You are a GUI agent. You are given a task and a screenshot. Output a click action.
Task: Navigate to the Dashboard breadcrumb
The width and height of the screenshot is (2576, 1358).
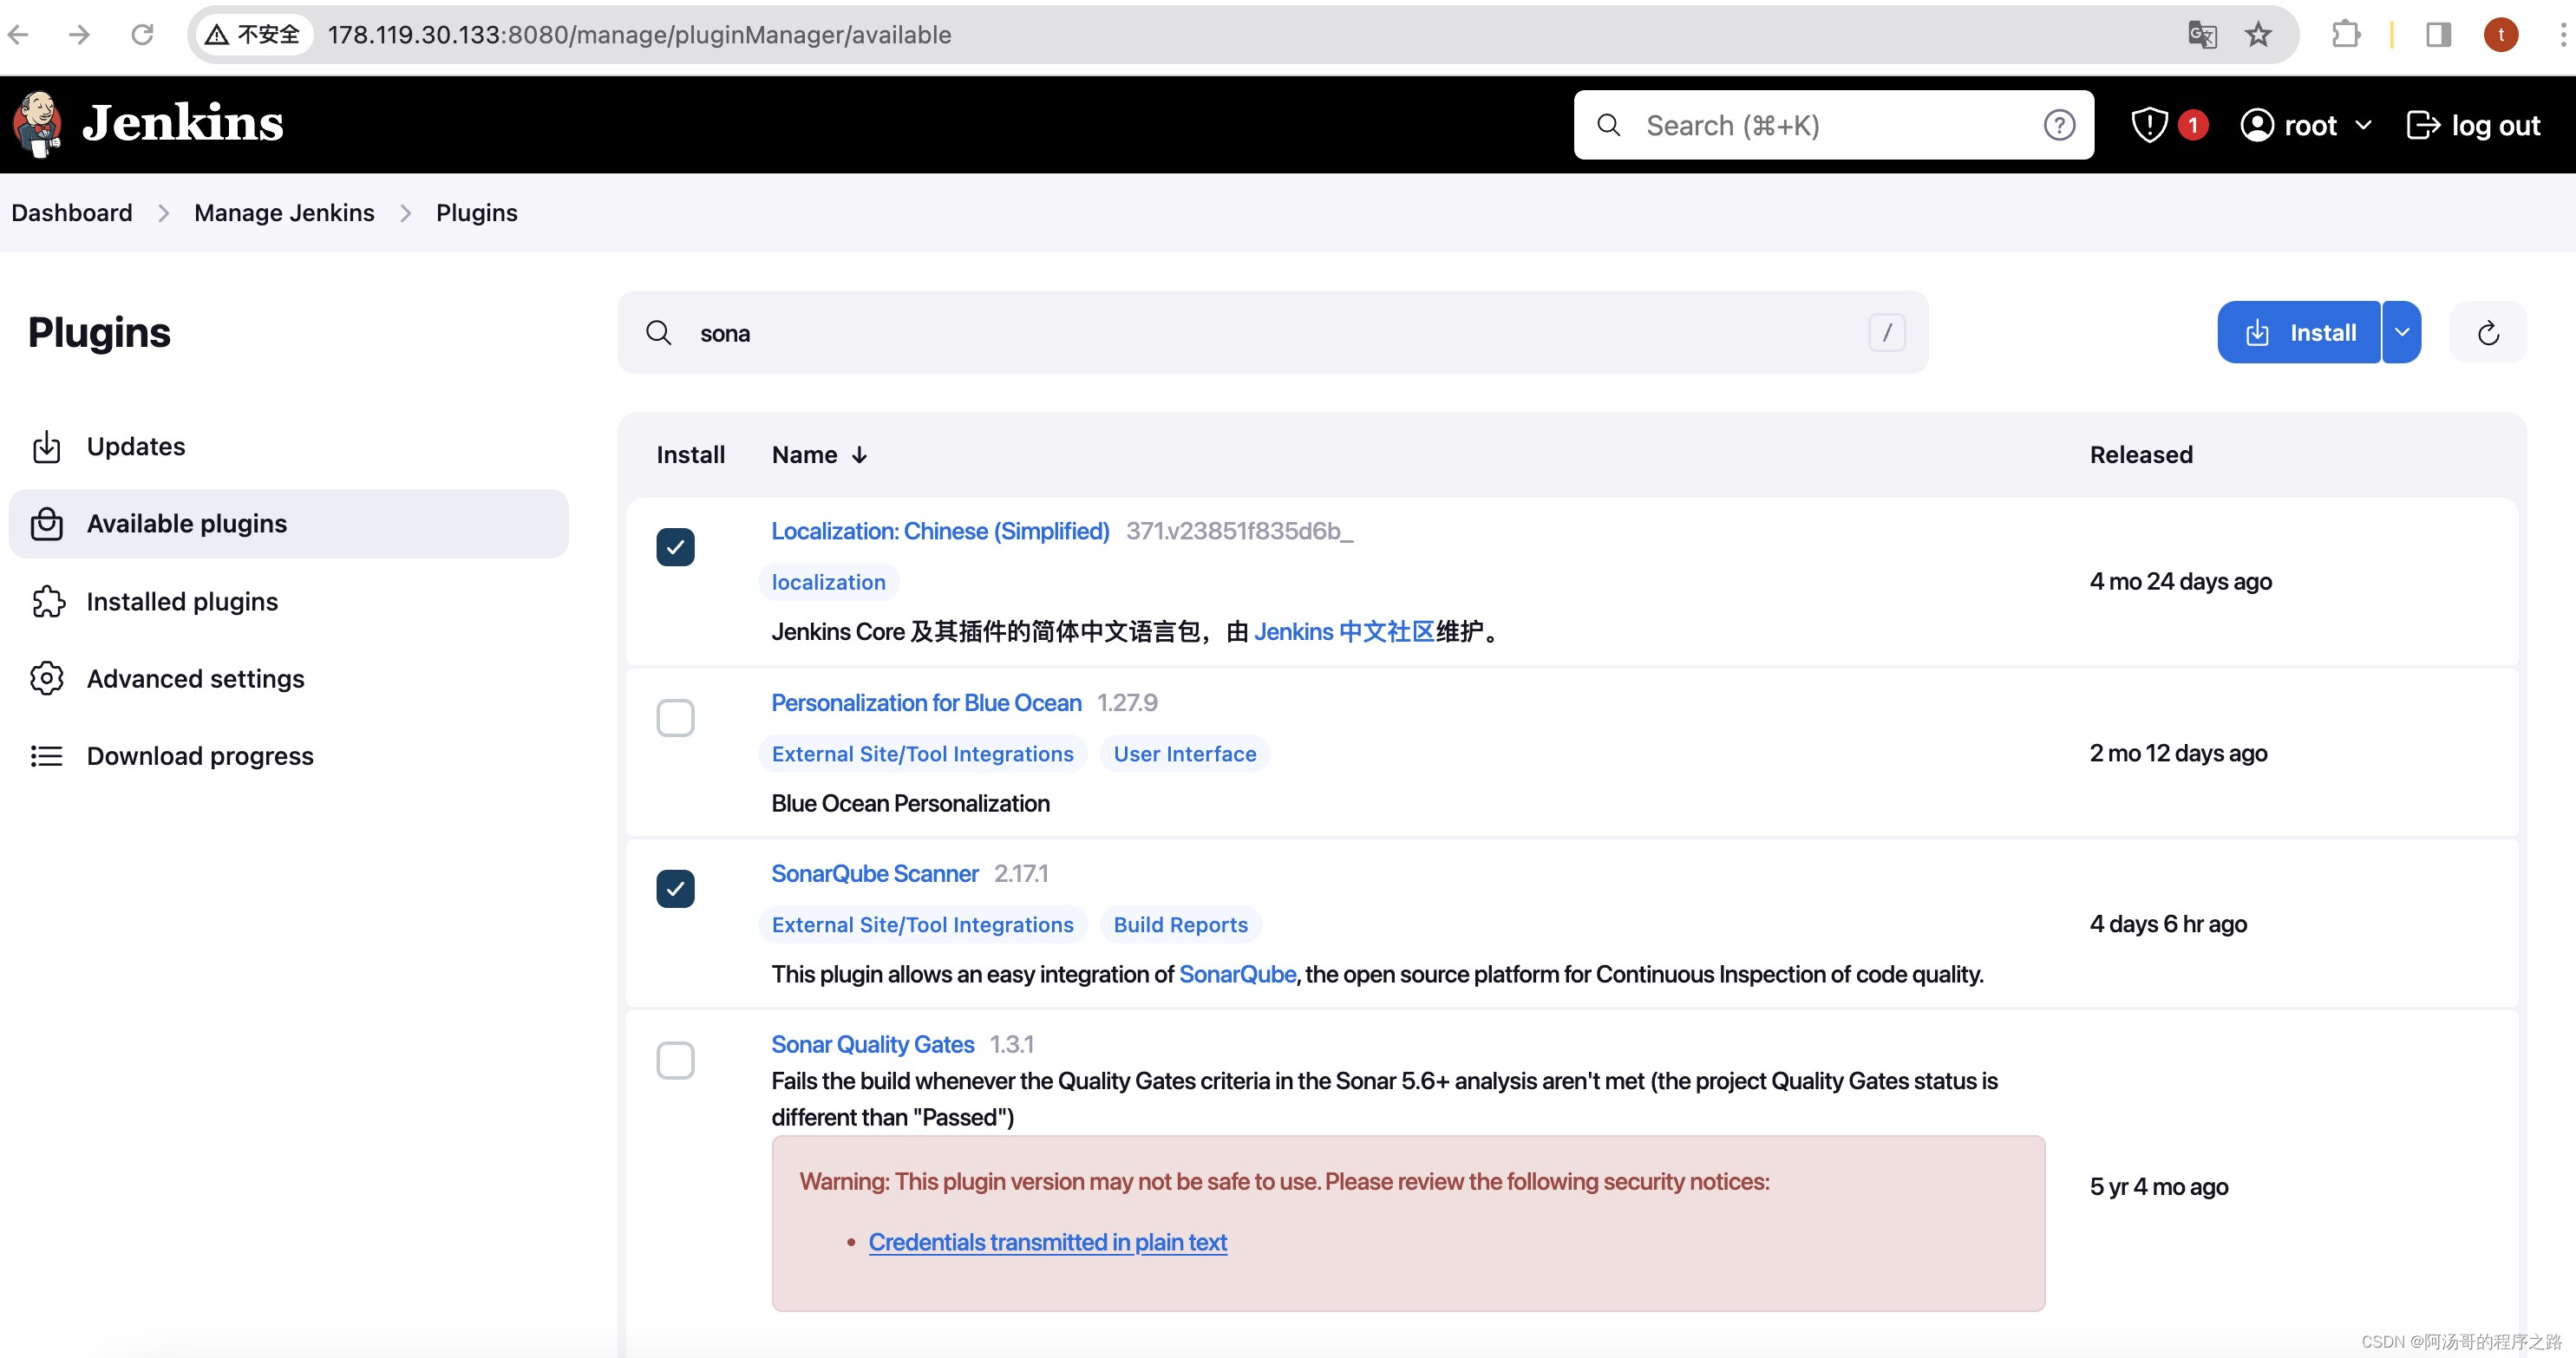point(72,213)
